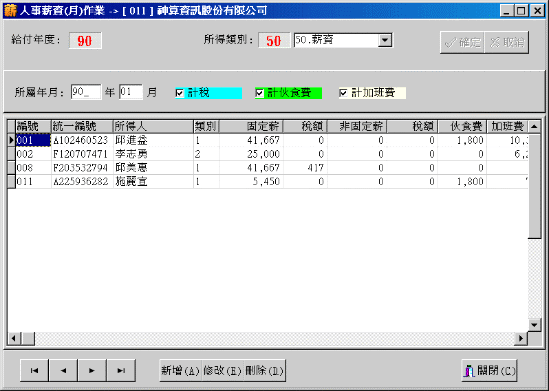Minimize the payroll window

pyautogui.click(x=506, y=11)
